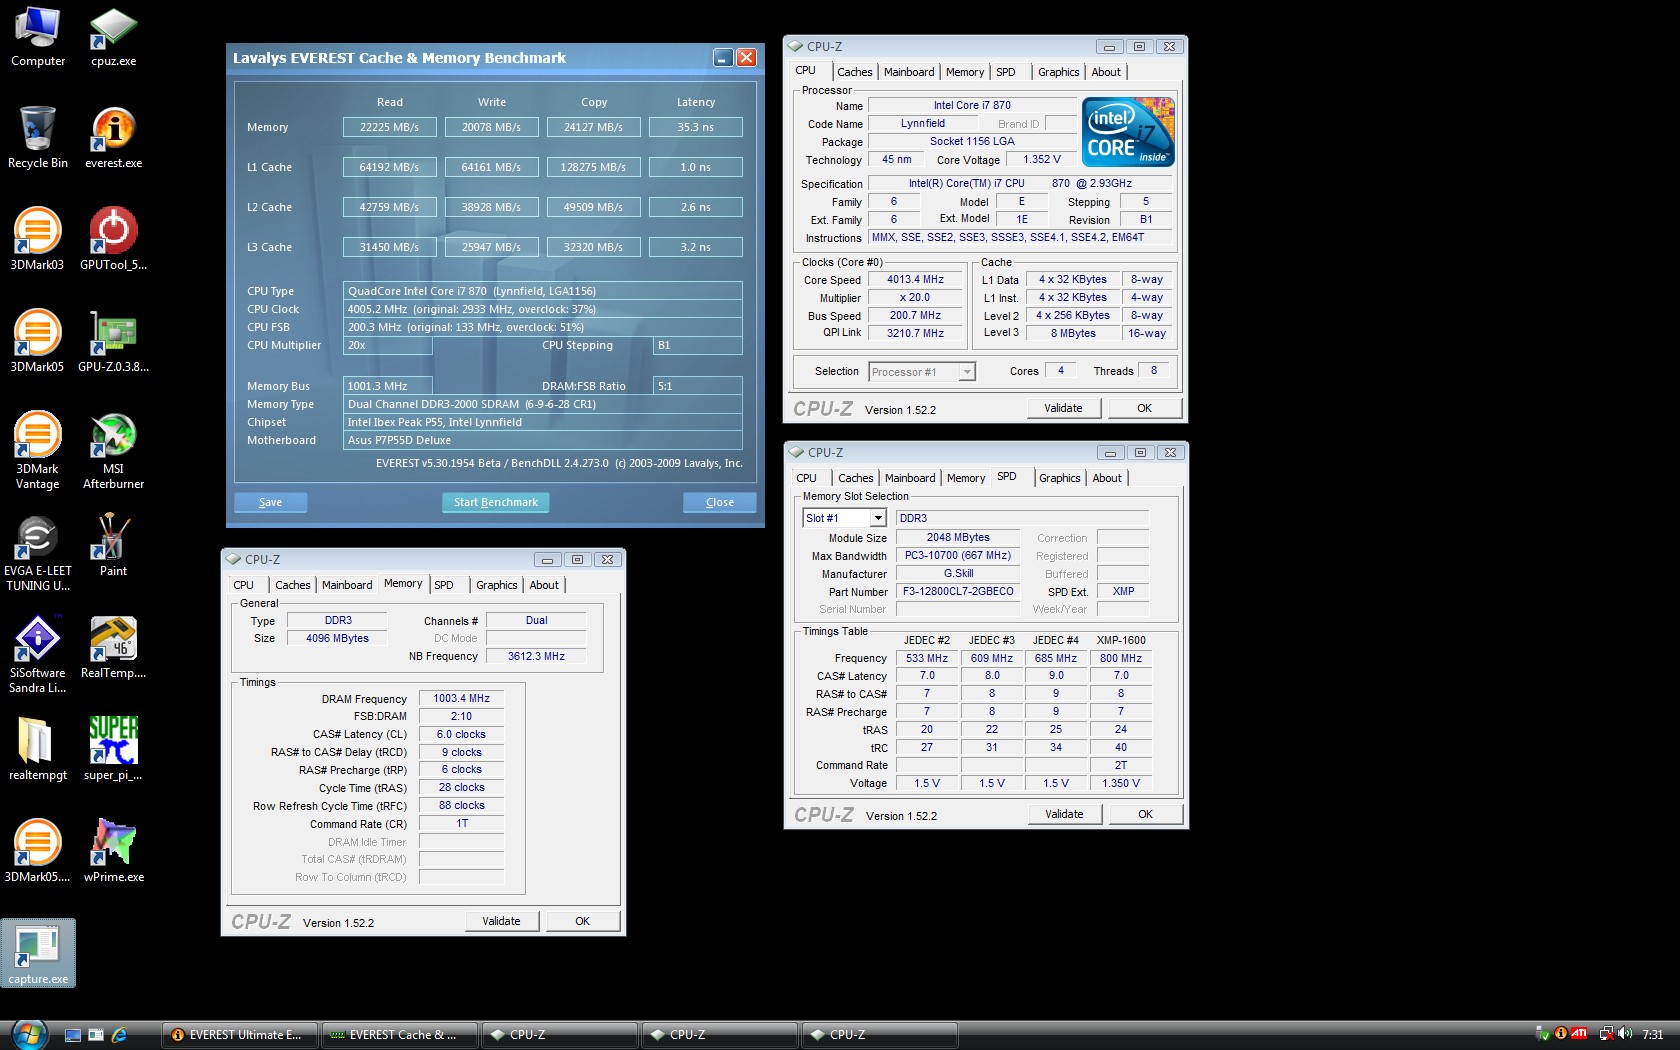Open the Windows Start orb

tap(29, 1034)
